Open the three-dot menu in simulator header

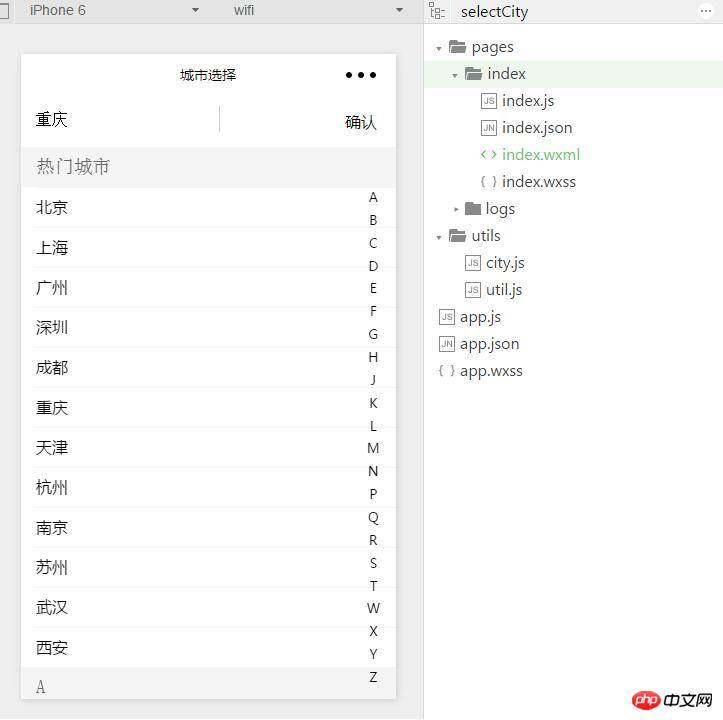pyautogui.click(x=361, y=75)
